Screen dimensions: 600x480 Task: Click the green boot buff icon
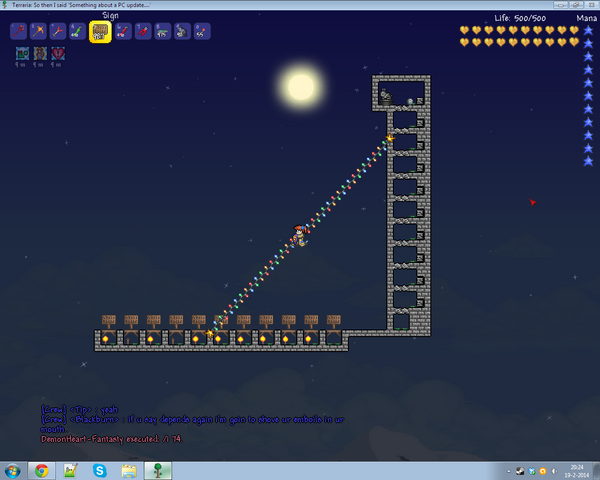(23, 54)
